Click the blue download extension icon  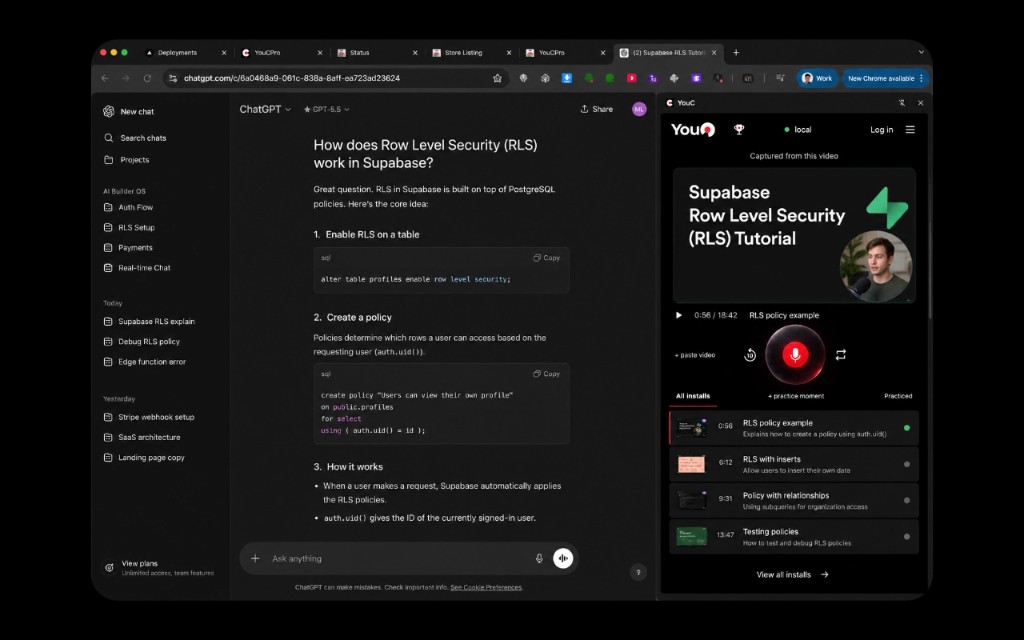coord(567,78)
